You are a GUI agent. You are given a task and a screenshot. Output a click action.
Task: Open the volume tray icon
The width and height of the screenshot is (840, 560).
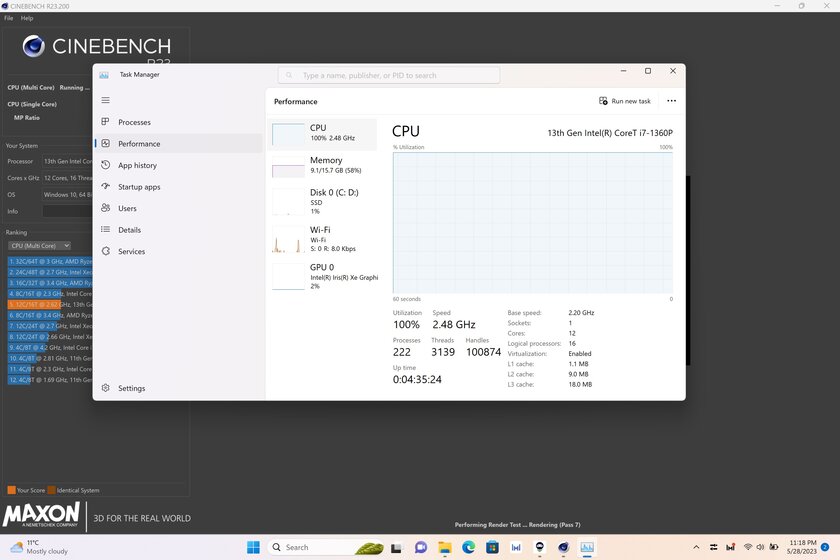[760, 547]
